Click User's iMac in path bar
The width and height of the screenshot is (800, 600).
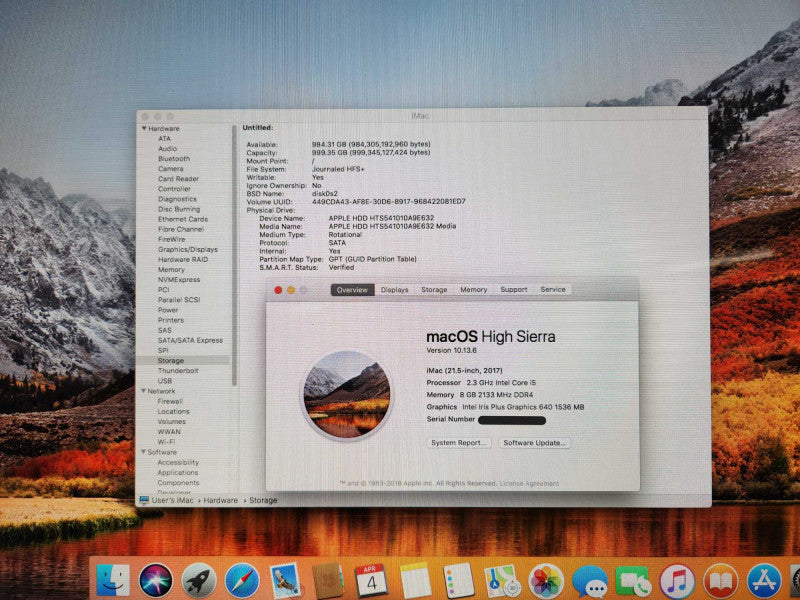point(172,501)
